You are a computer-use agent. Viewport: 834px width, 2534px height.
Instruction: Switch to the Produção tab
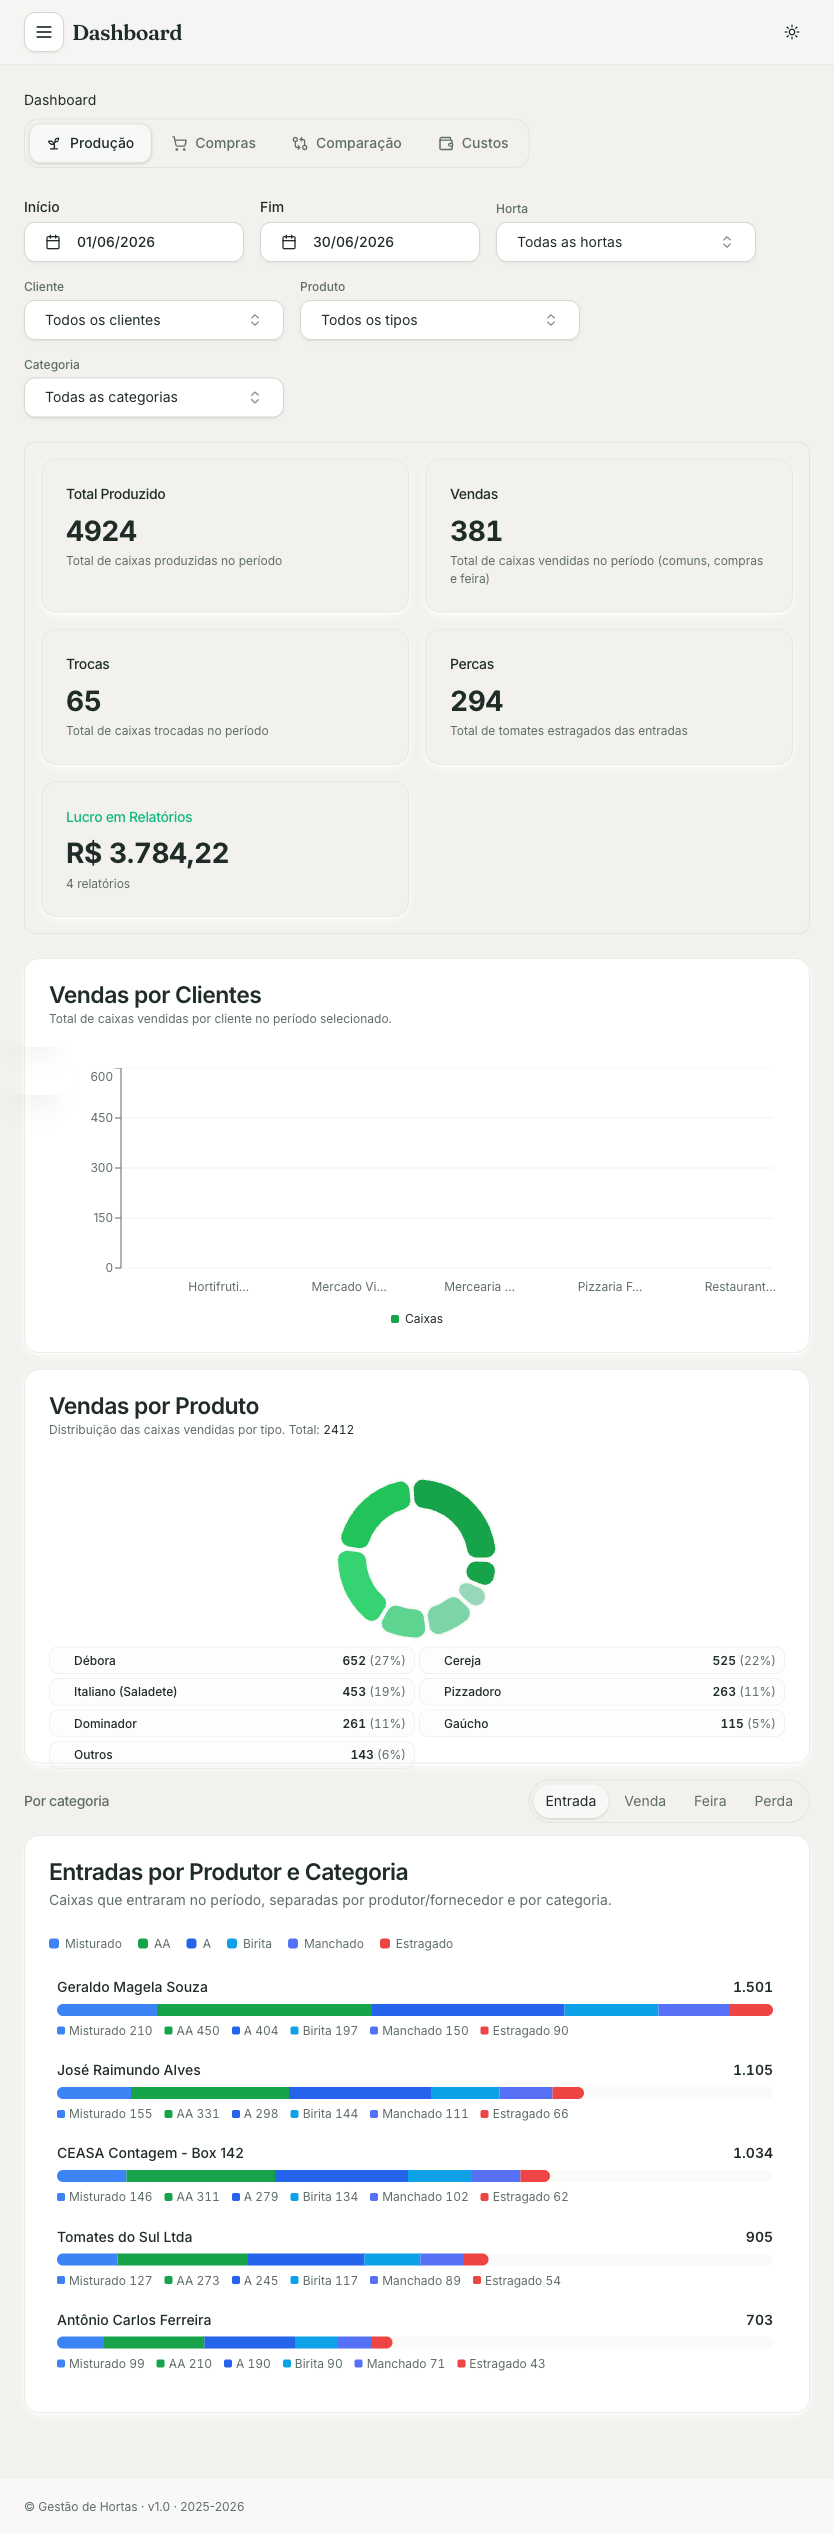[x=90, y=143]
